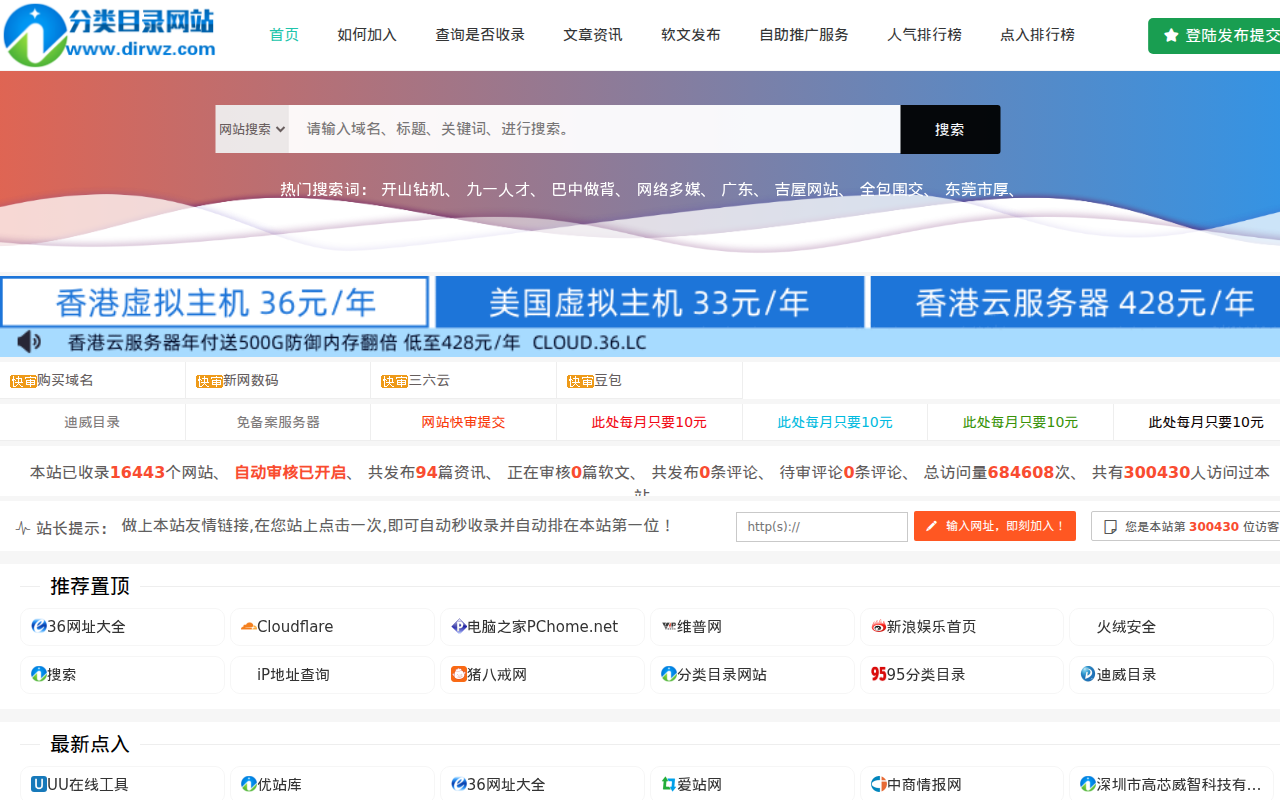Click the speaker announcement icon
Screen dimensions: 1280x800
click(29, 342)
